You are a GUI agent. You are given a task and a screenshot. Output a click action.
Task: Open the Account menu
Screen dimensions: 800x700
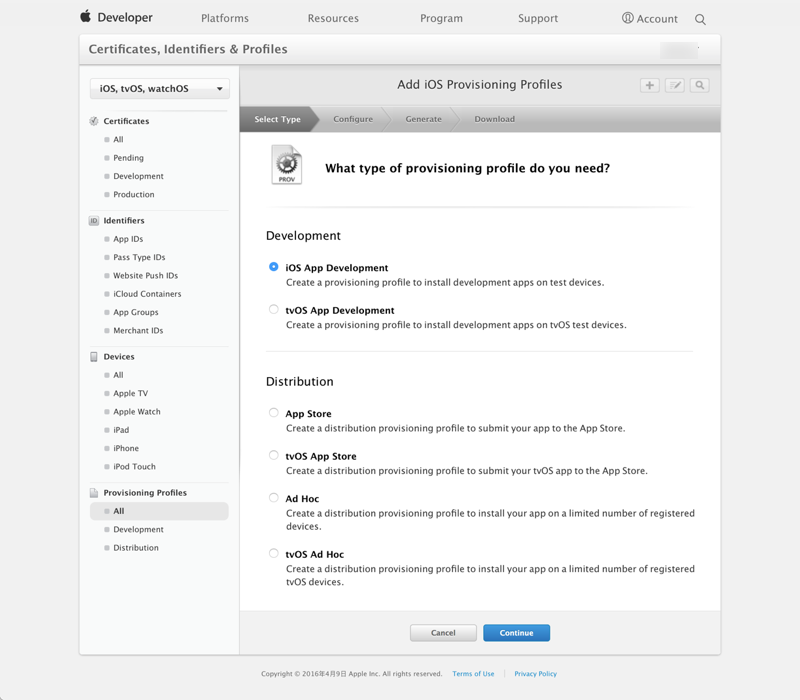tap(650, 18)
